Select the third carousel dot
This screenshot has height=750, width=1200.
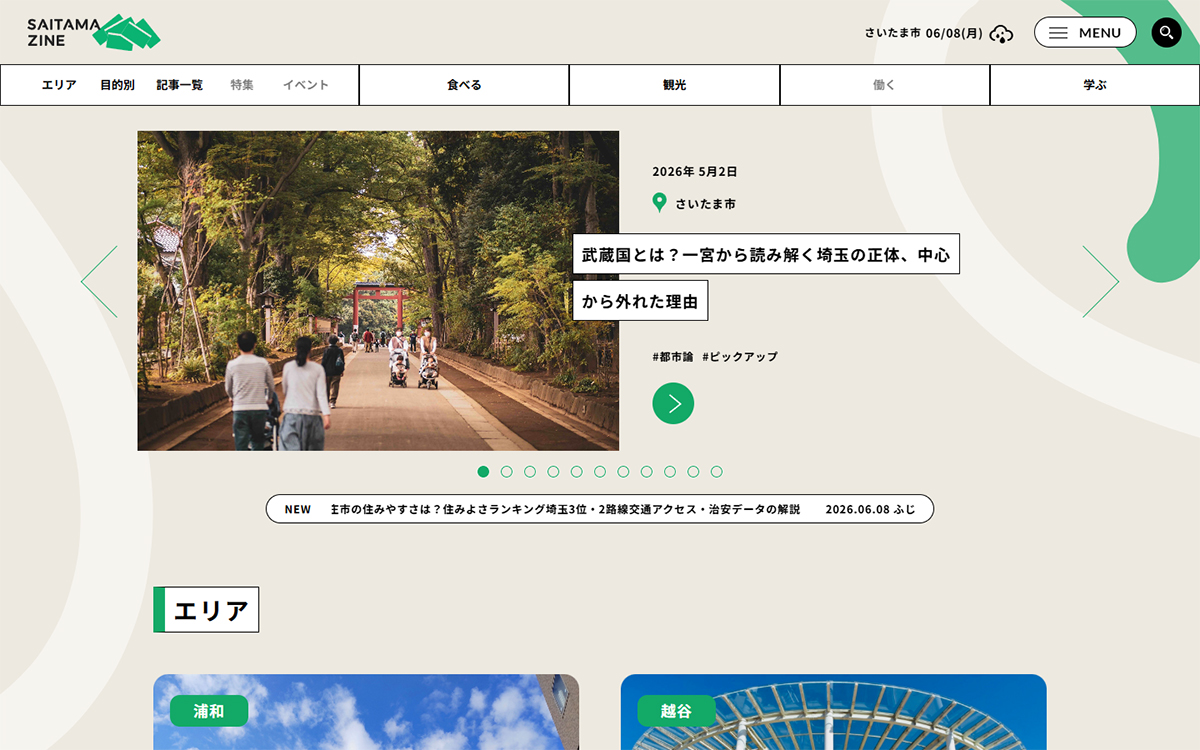tap(530, 472)
